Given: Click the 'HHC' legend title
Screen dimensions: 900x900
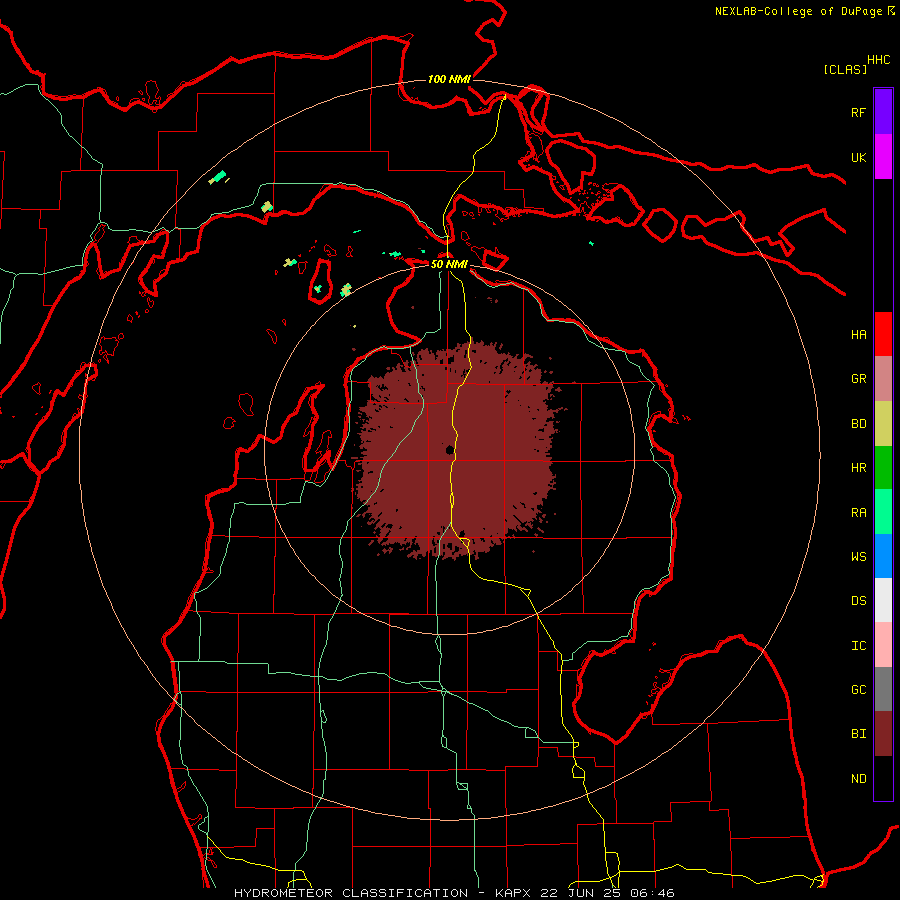Looking at the screenshot, I should 879,60.
